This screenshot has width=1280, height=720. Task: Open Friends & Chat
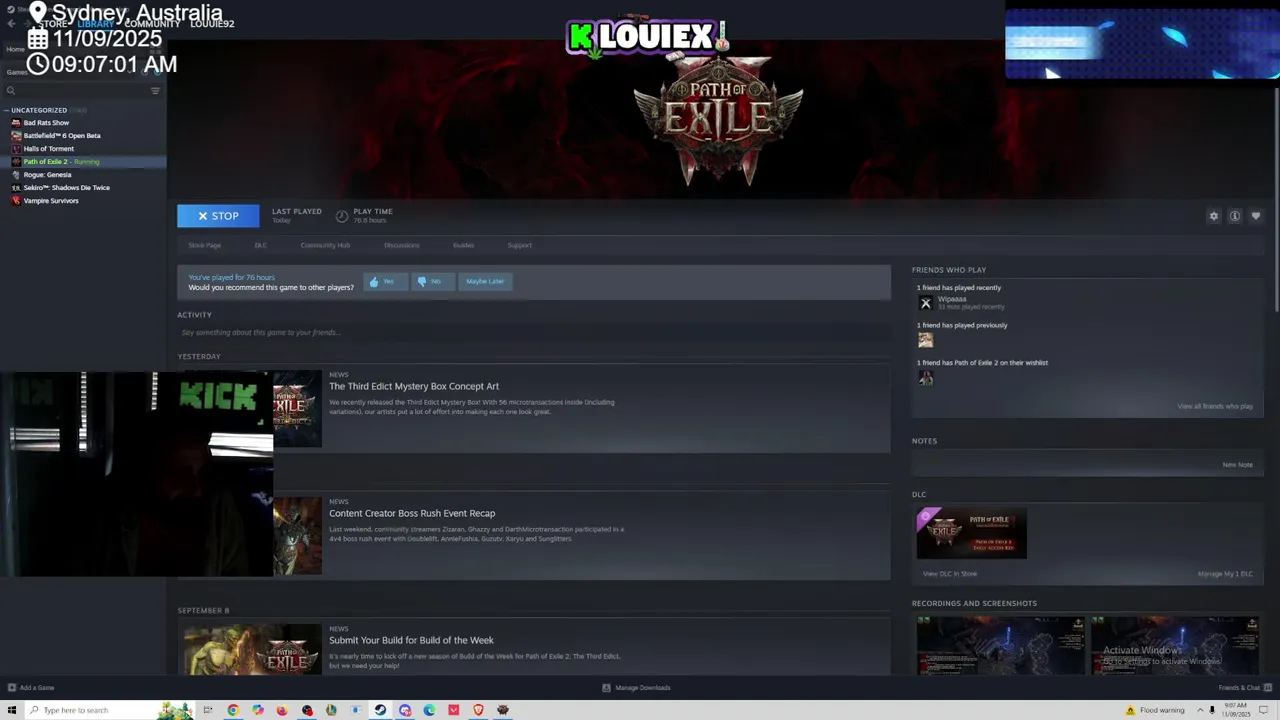coord(1243,688)
